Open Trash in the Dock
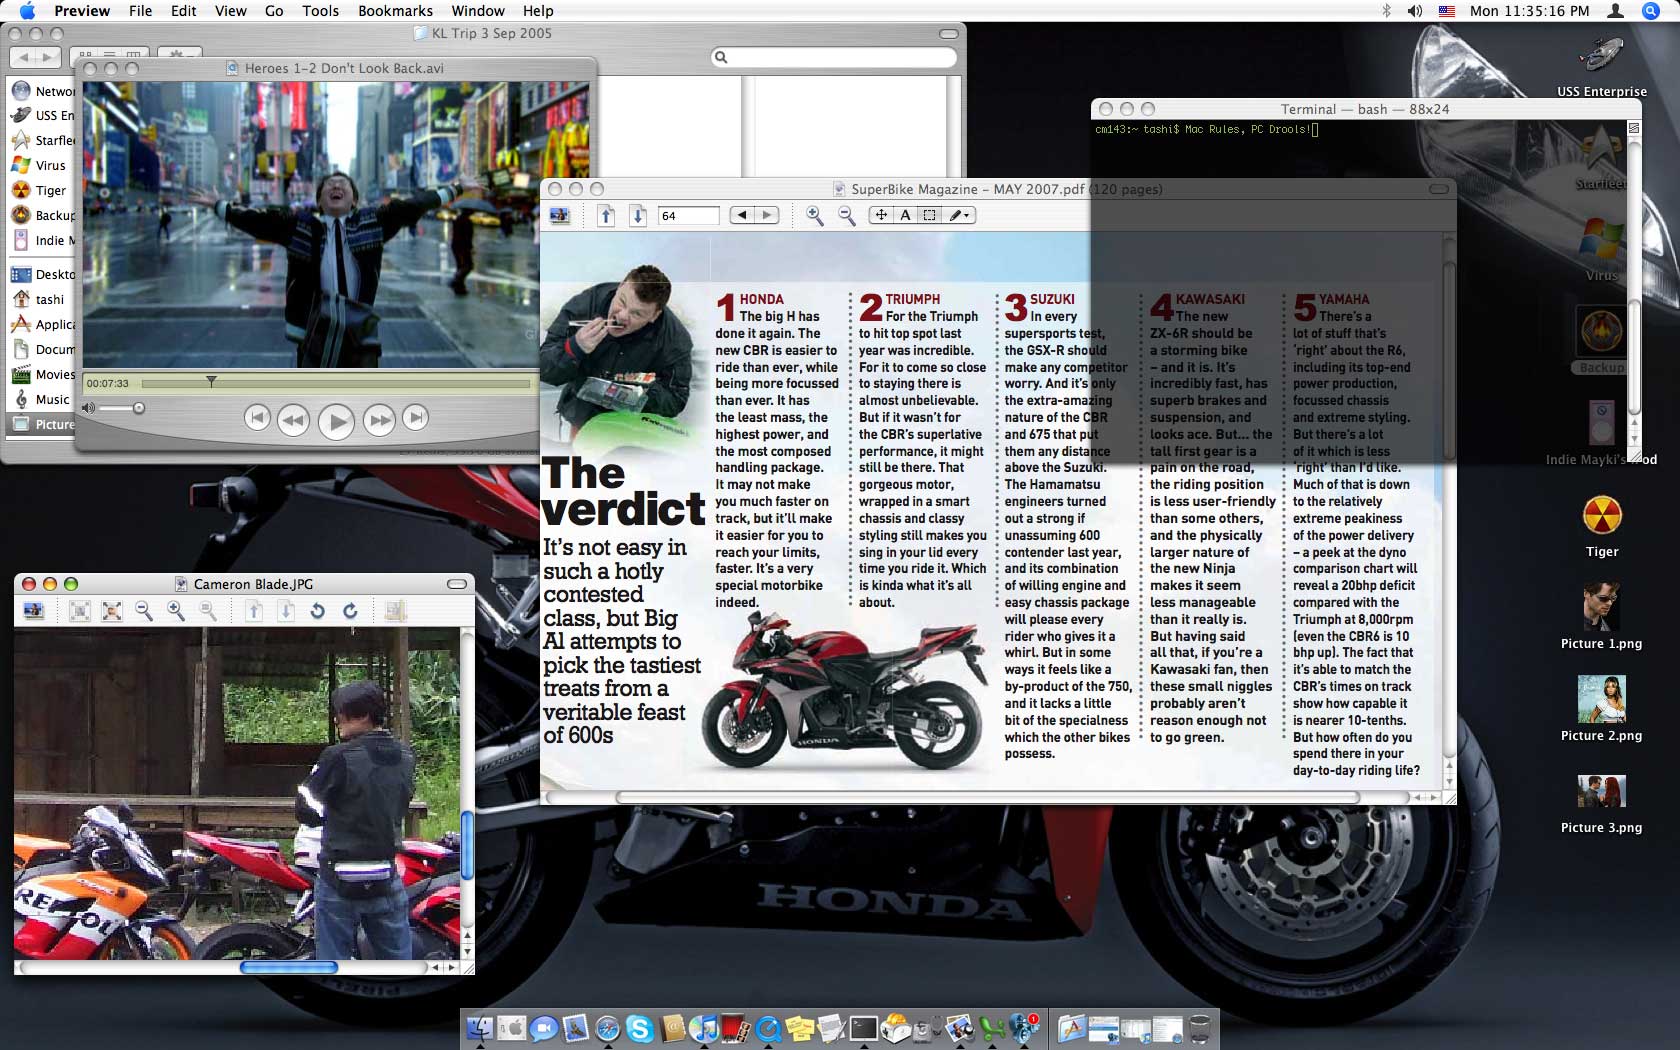Viewport: 1680px width, 1050px height. (1200, 1027)
